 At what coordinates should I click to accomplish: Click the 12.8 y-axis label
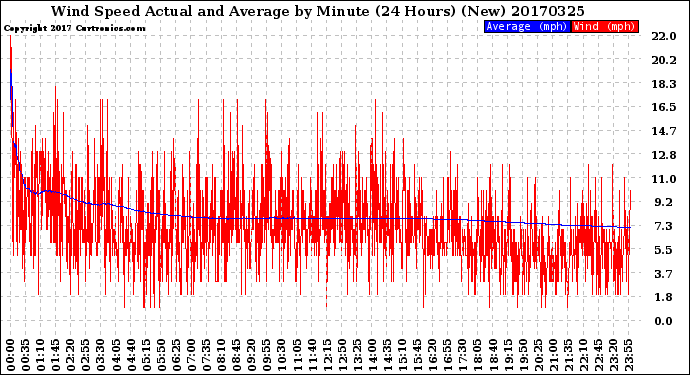pos(664,155)
